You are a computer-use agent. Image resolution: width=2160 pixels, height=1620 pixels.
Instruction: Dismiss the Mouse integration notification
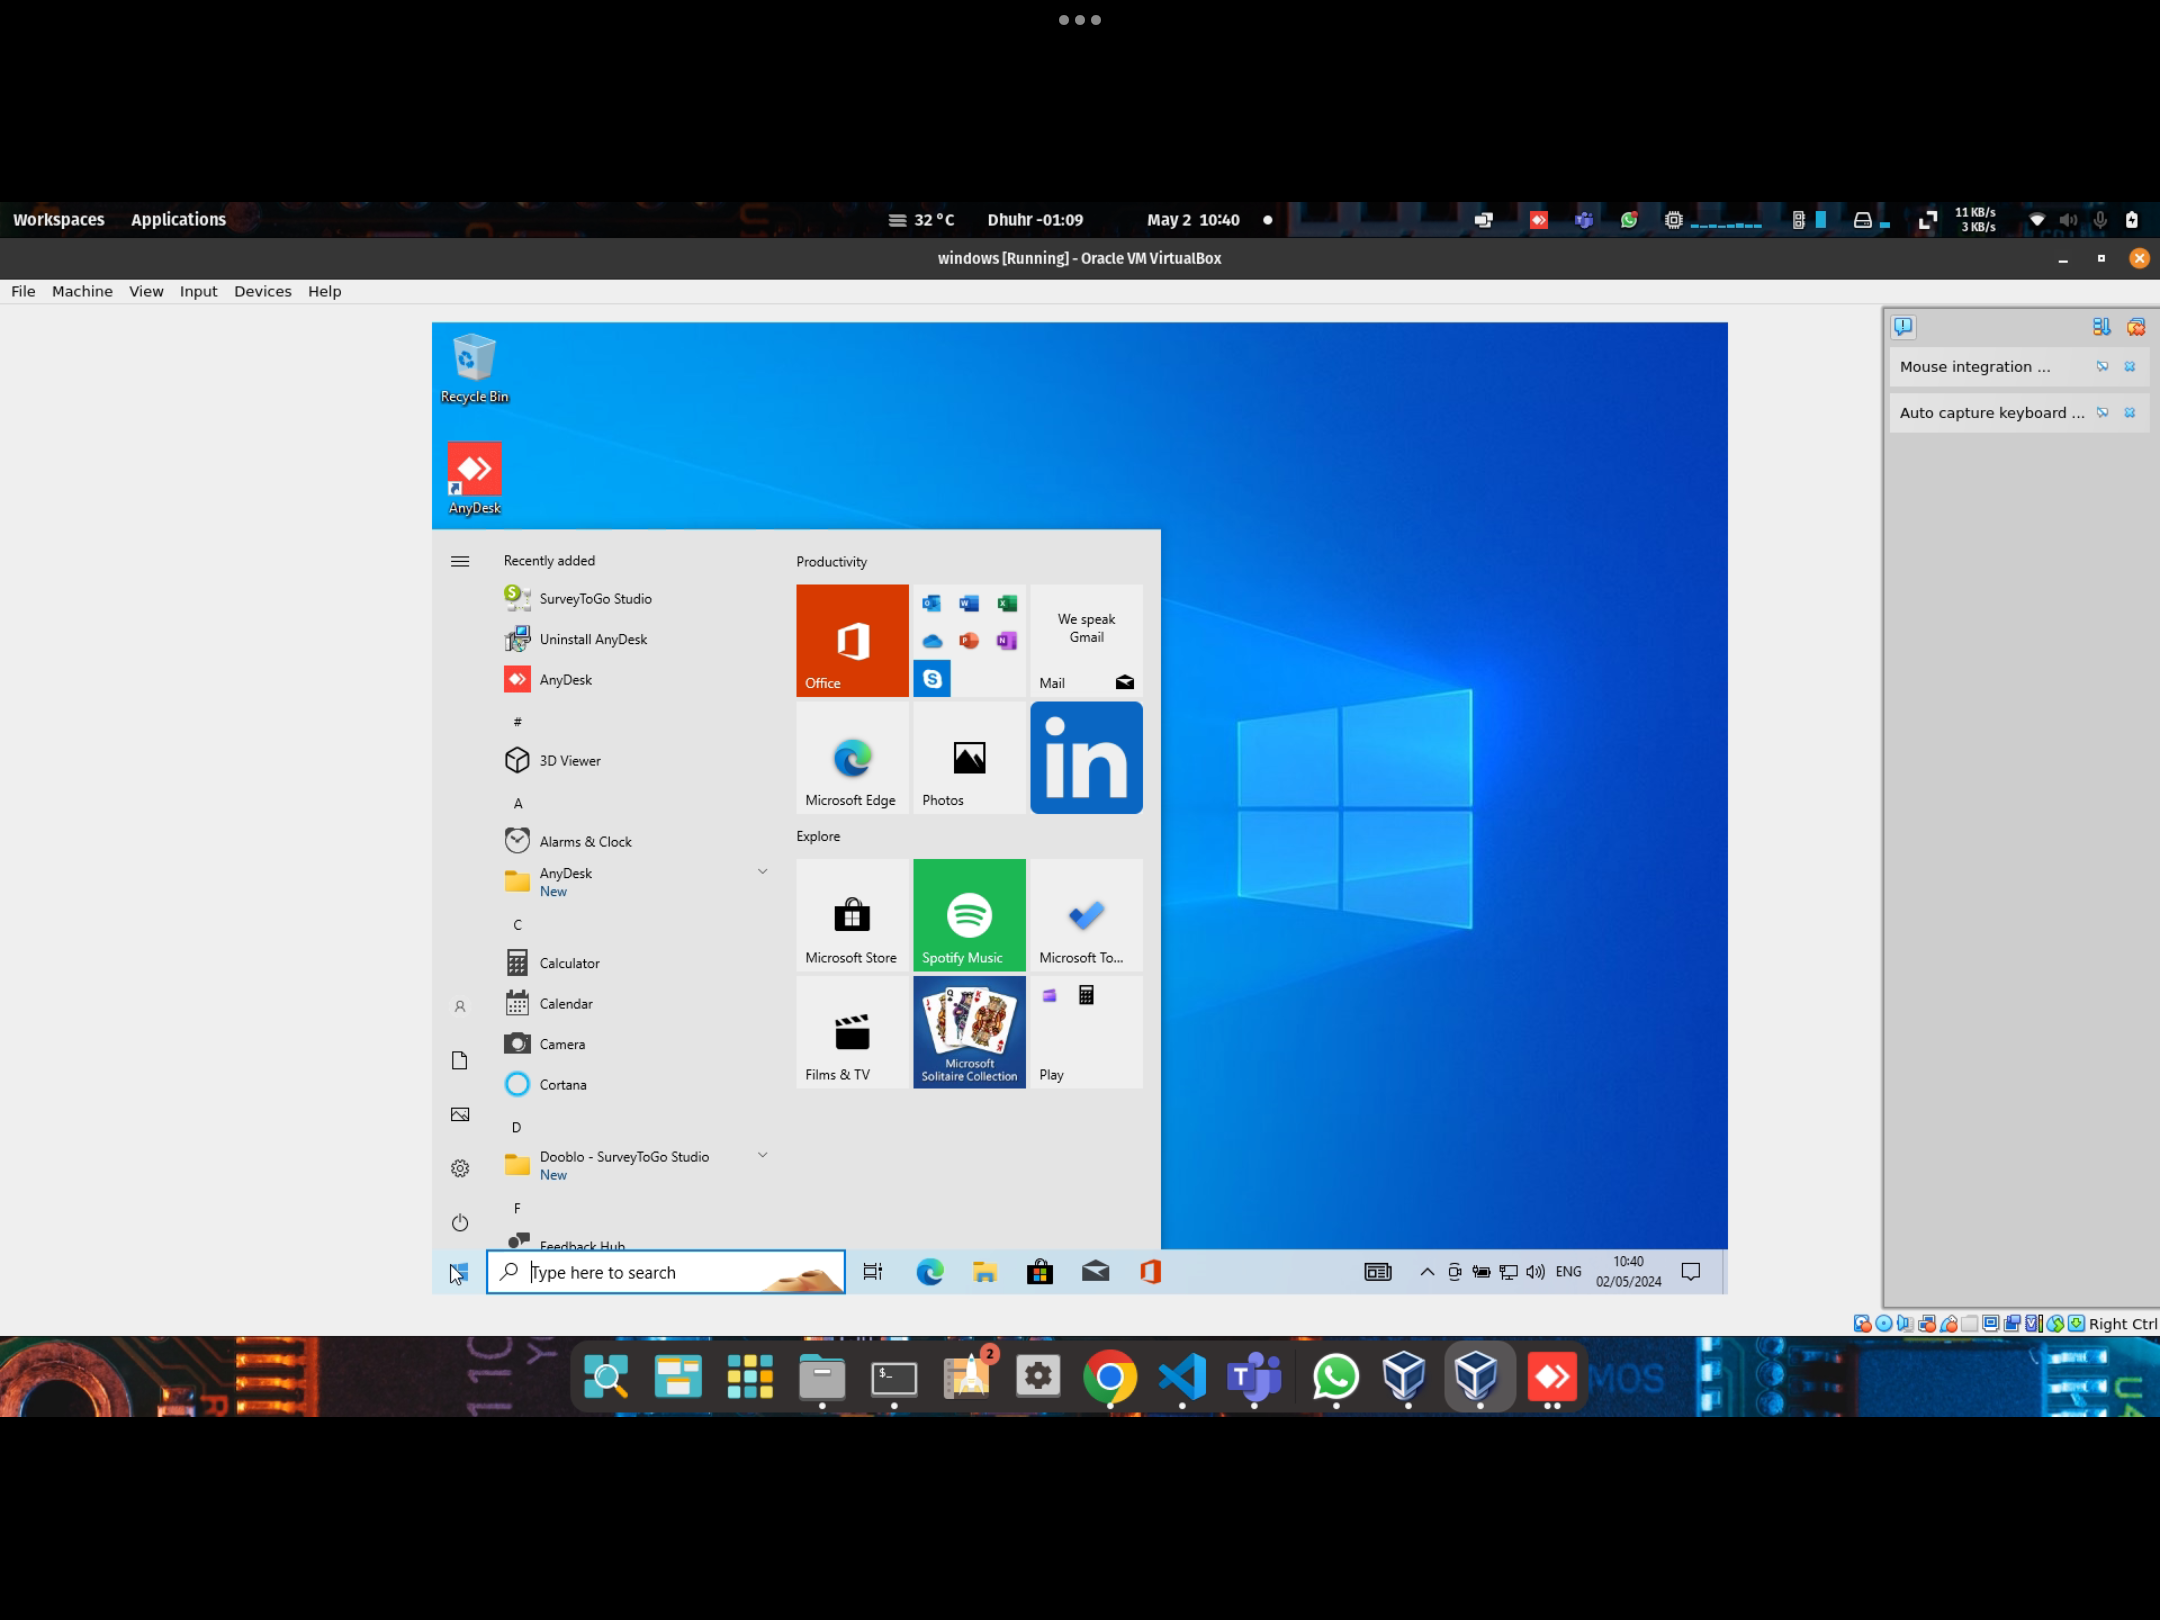point(2129,367)
